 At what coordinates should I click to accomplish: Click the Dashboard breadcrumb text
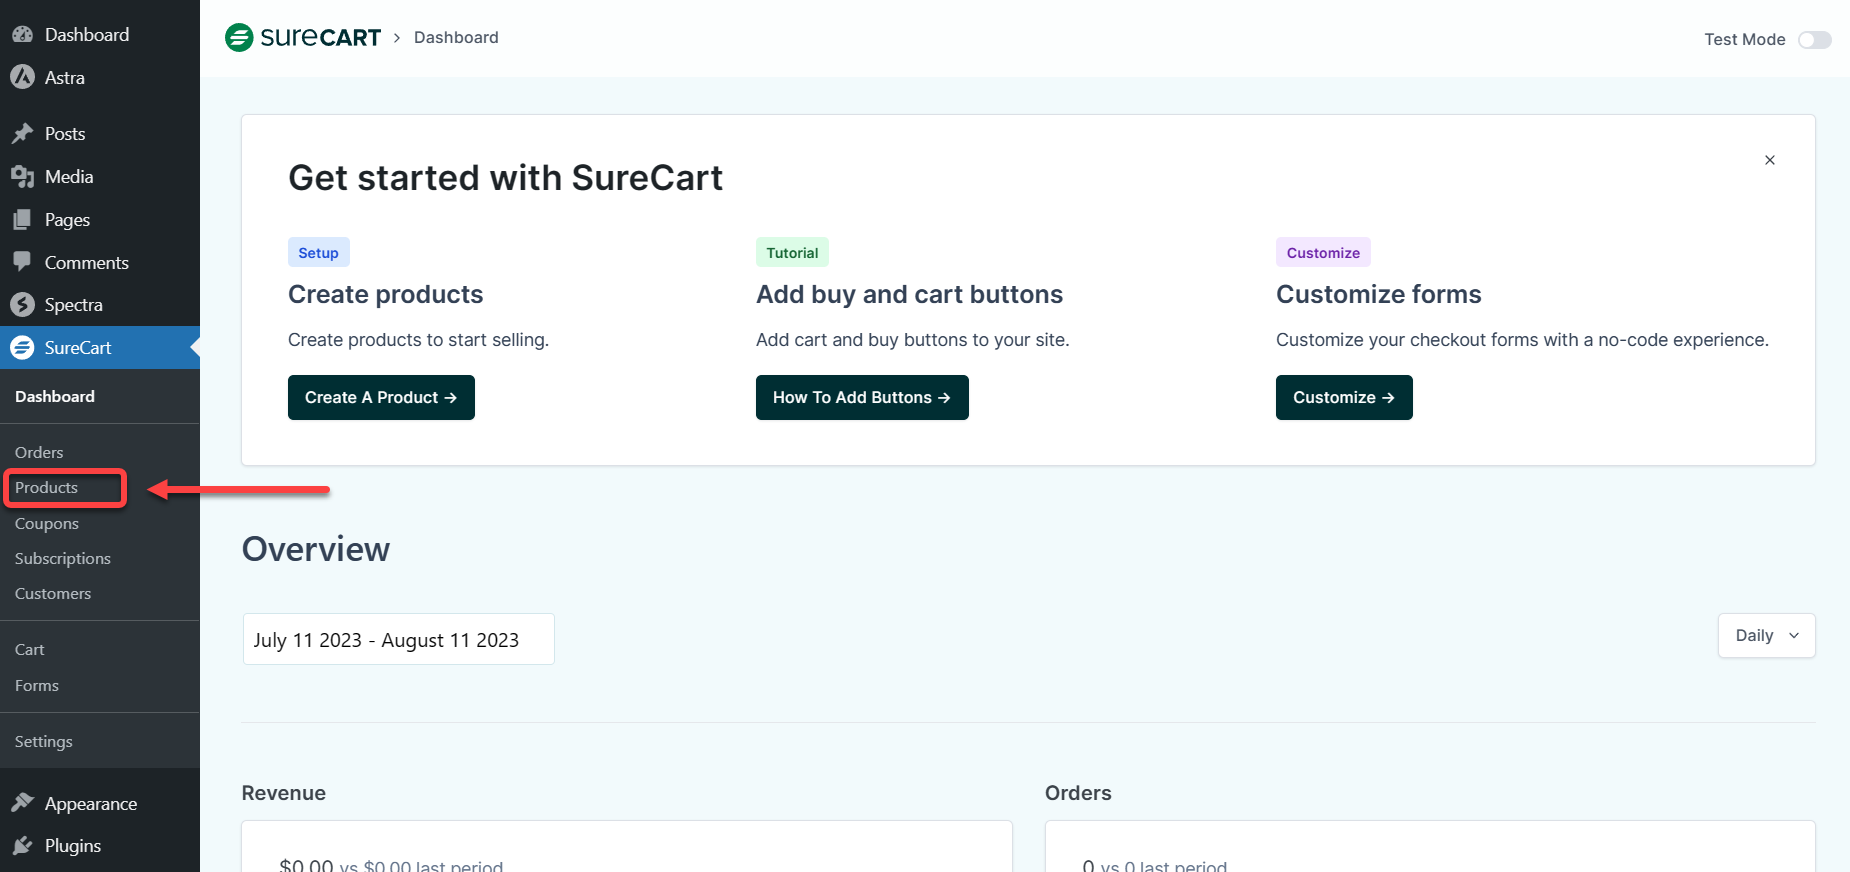click(456, 37)
